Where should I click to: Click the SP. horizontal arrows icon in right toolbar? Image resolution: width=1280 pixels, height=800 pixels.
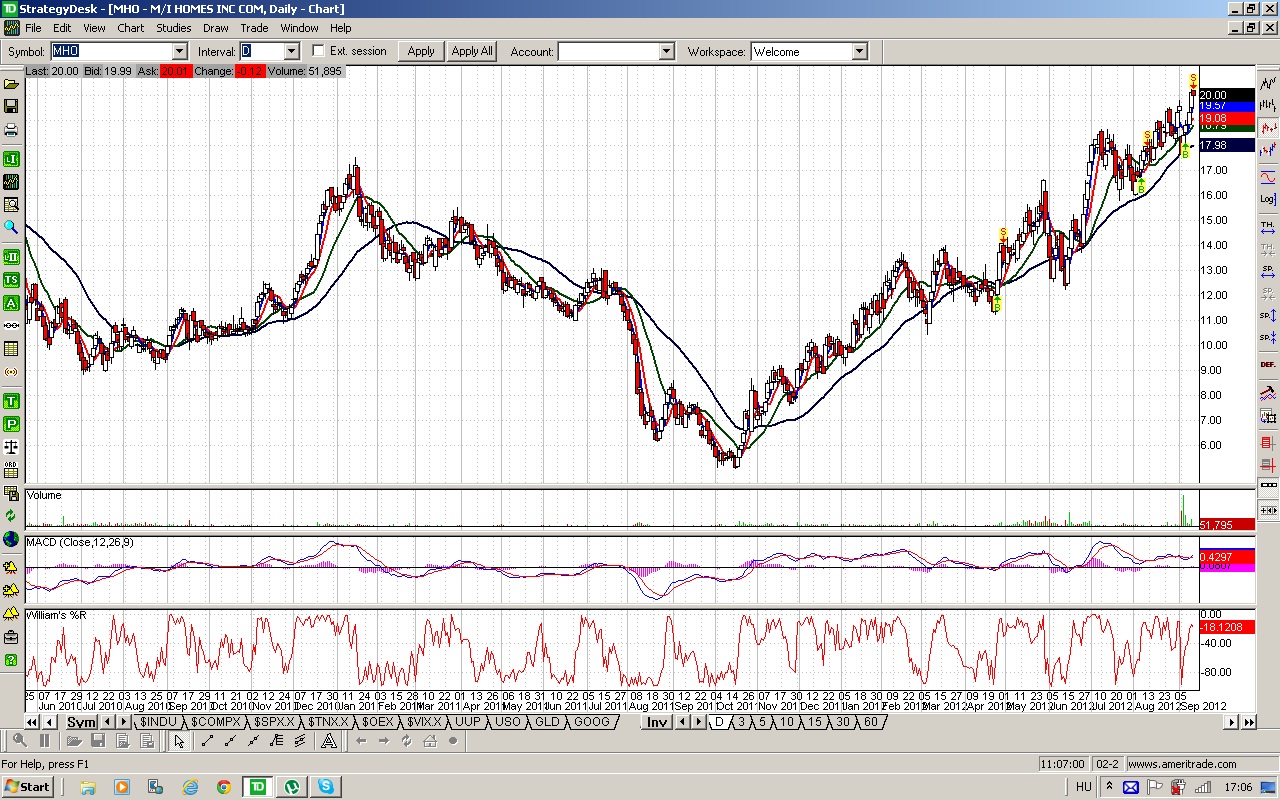coord(1268,272)
